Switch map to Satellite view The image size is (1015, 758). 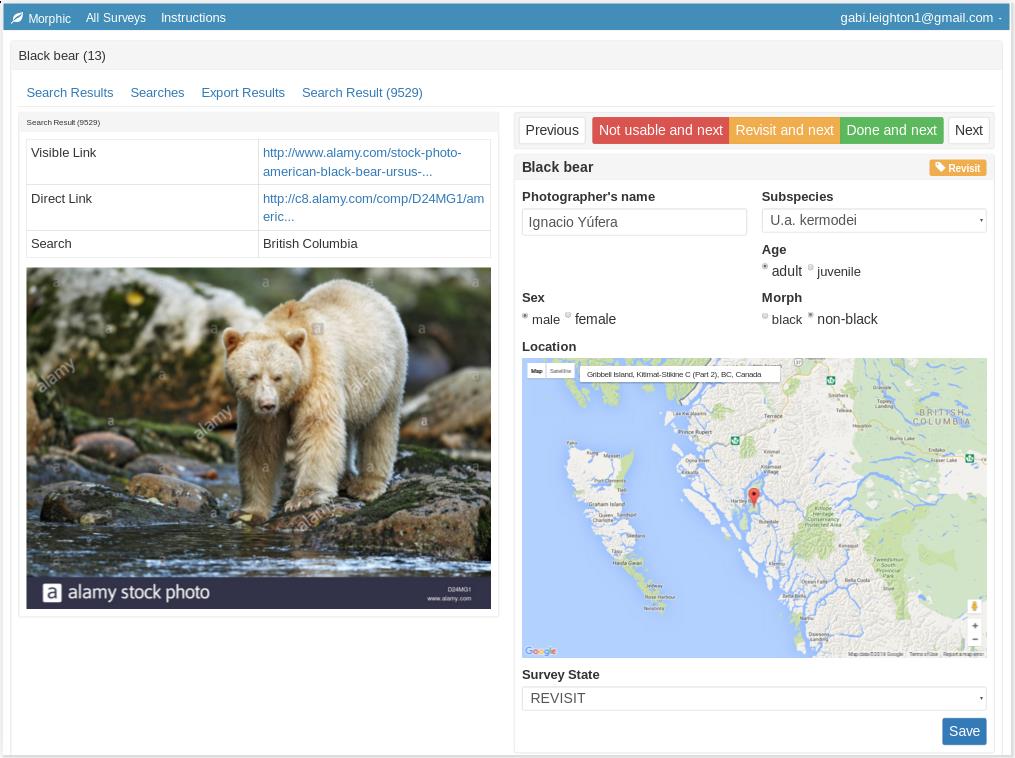(x=561, y=371)
